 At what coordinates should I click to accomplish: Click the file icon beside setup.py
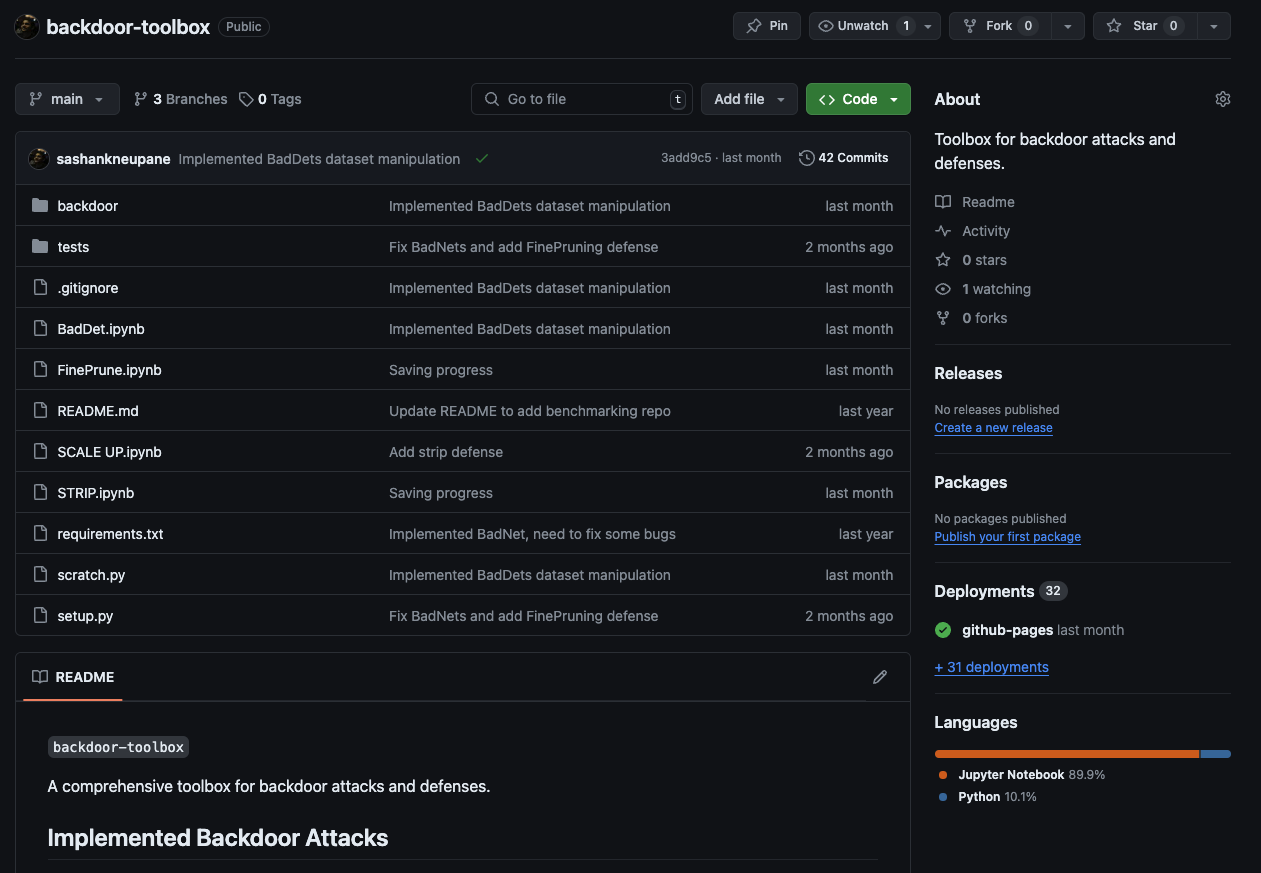(40, 615)
